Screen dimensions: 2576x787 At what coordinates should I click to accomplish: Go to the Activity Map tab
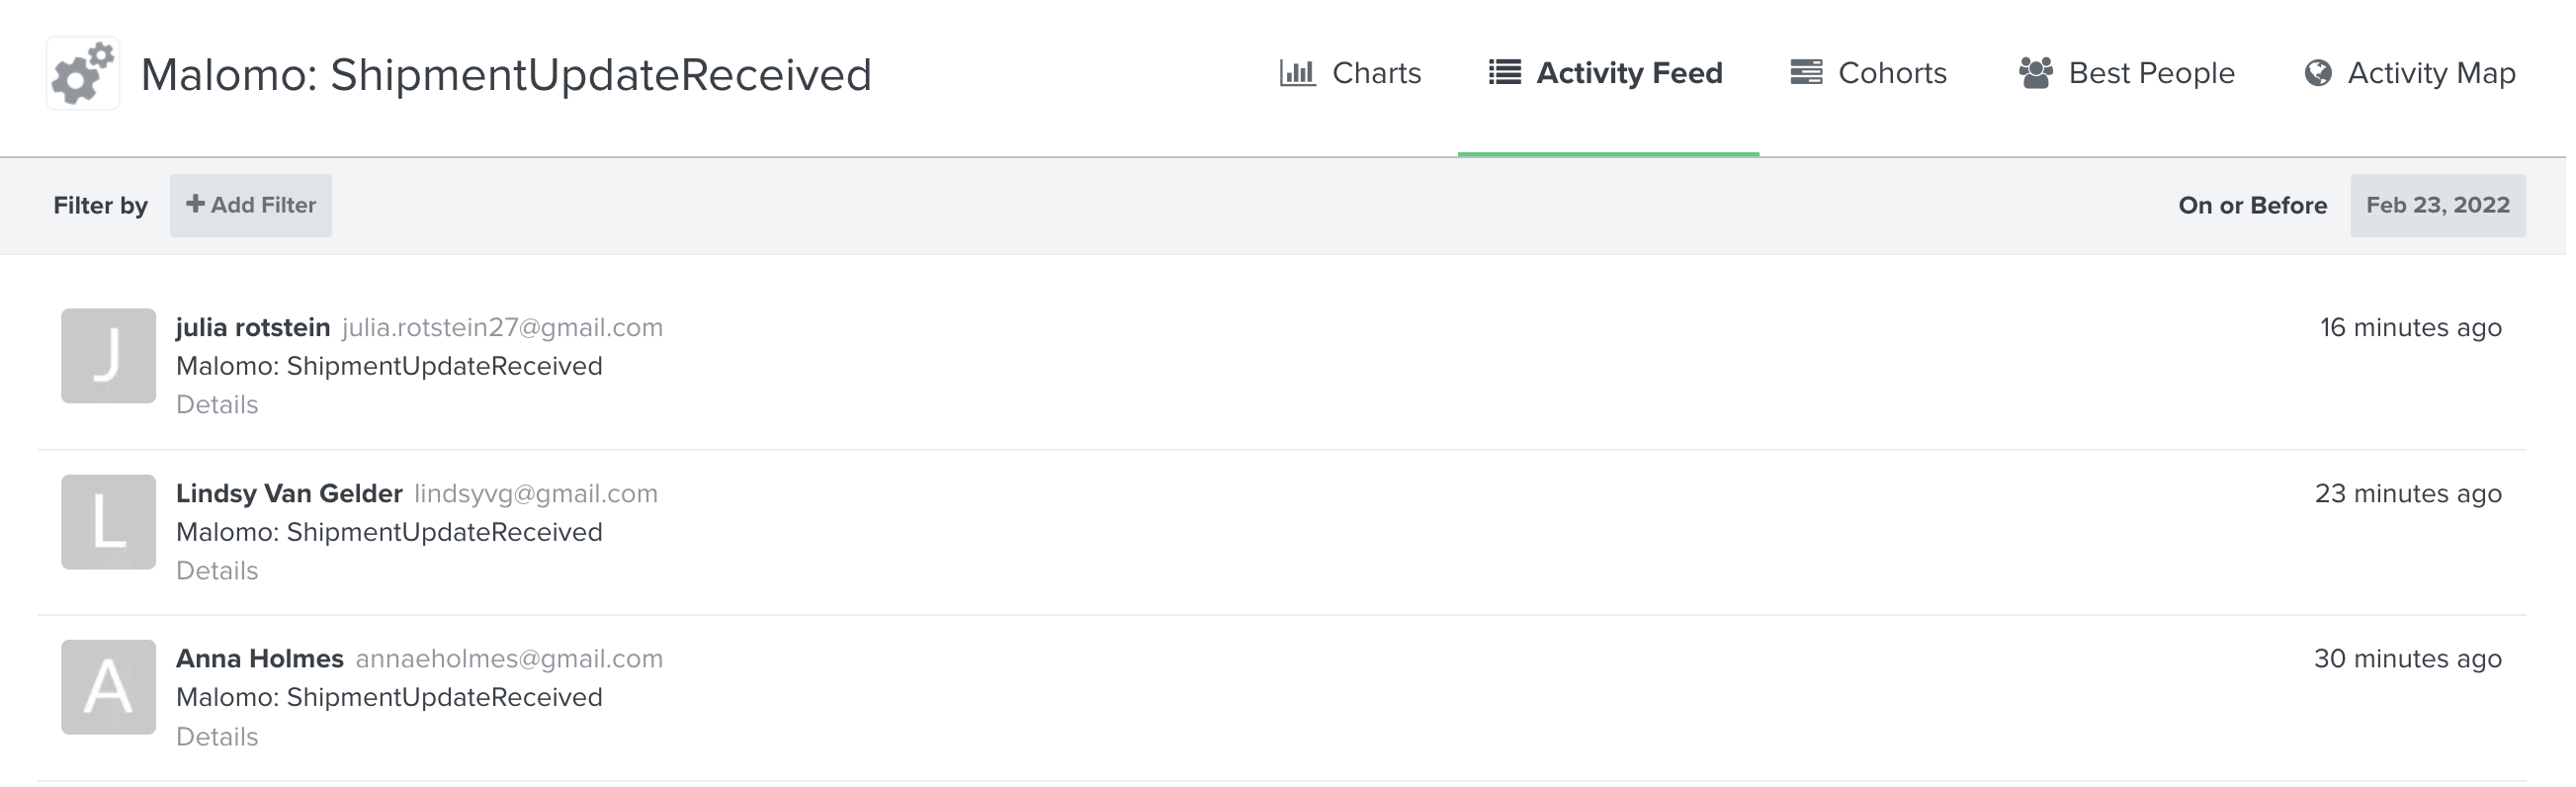tap(2430, 73)
